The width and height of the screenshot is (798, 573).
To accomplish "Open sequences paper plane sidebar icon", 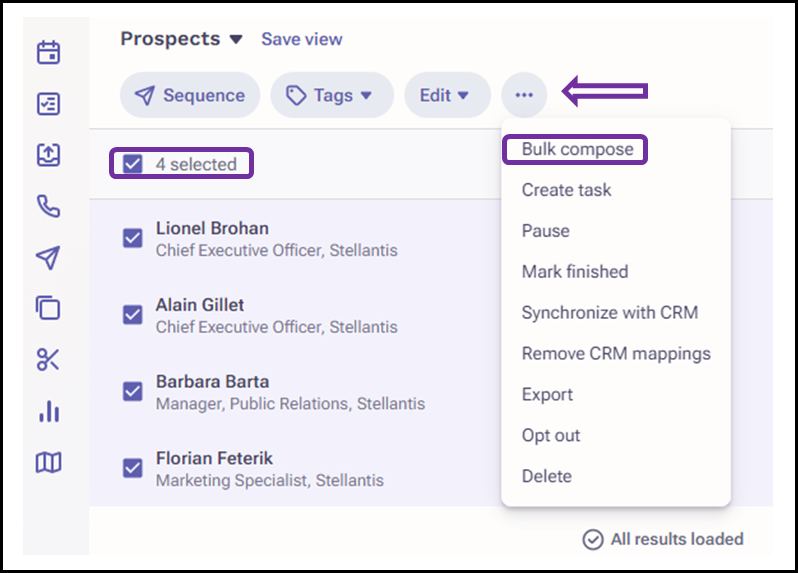I will (48, 257).
